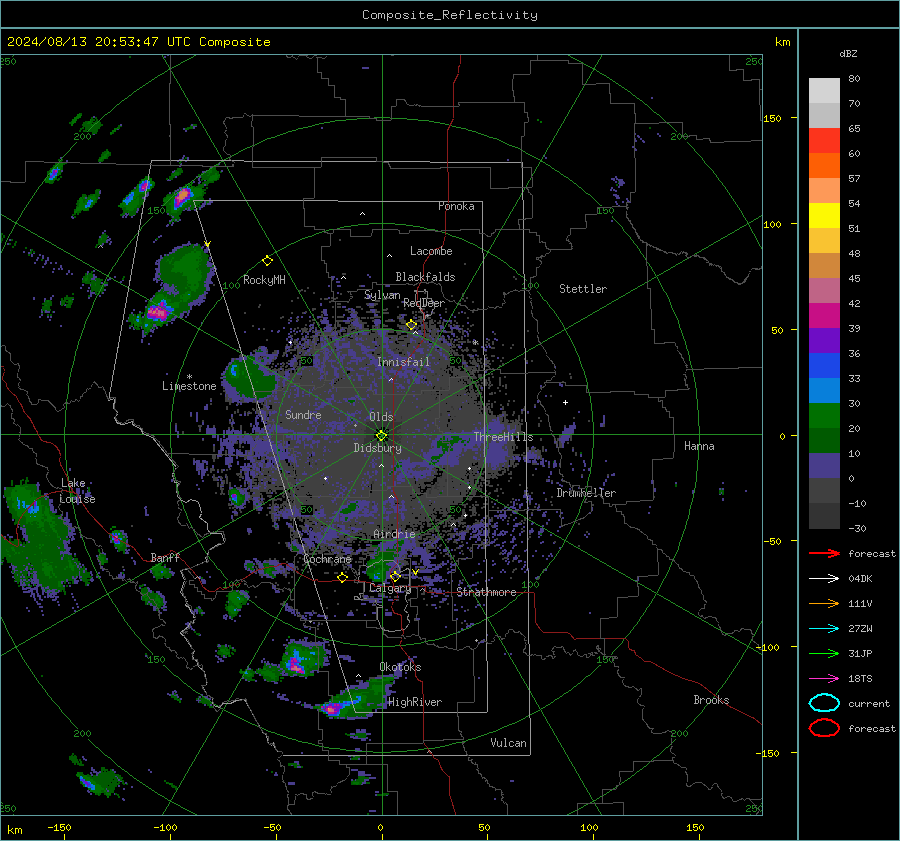Click the Calgary city label
This screenshot has width=900, height=841.
coord(390,588)
